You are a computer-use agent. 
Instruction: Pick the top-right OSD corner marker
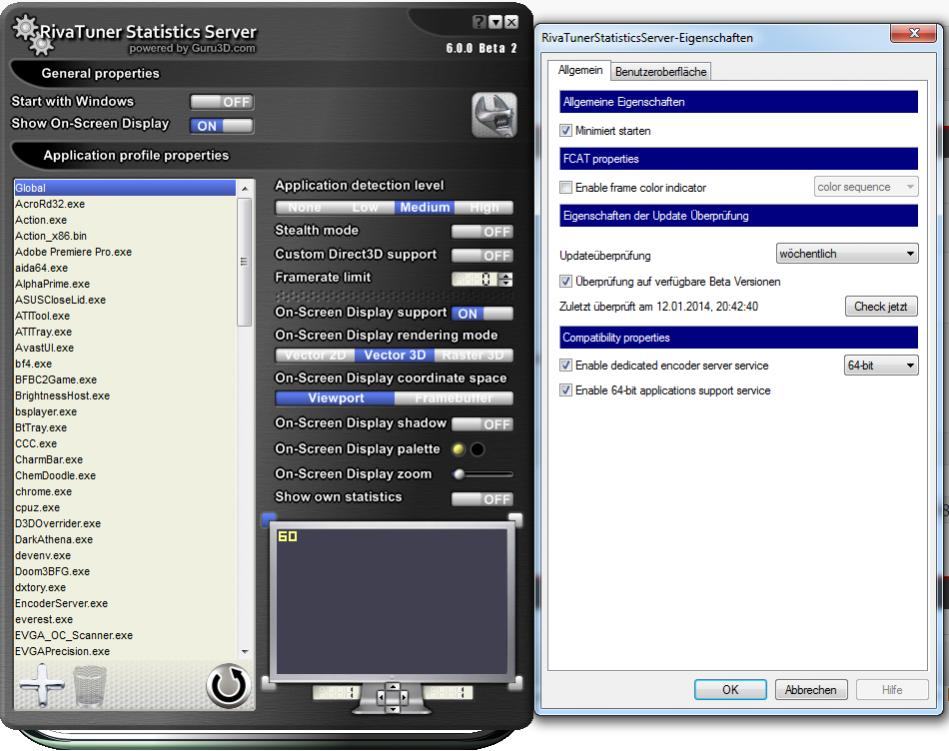pyautogui.click(x=515, y=519)
